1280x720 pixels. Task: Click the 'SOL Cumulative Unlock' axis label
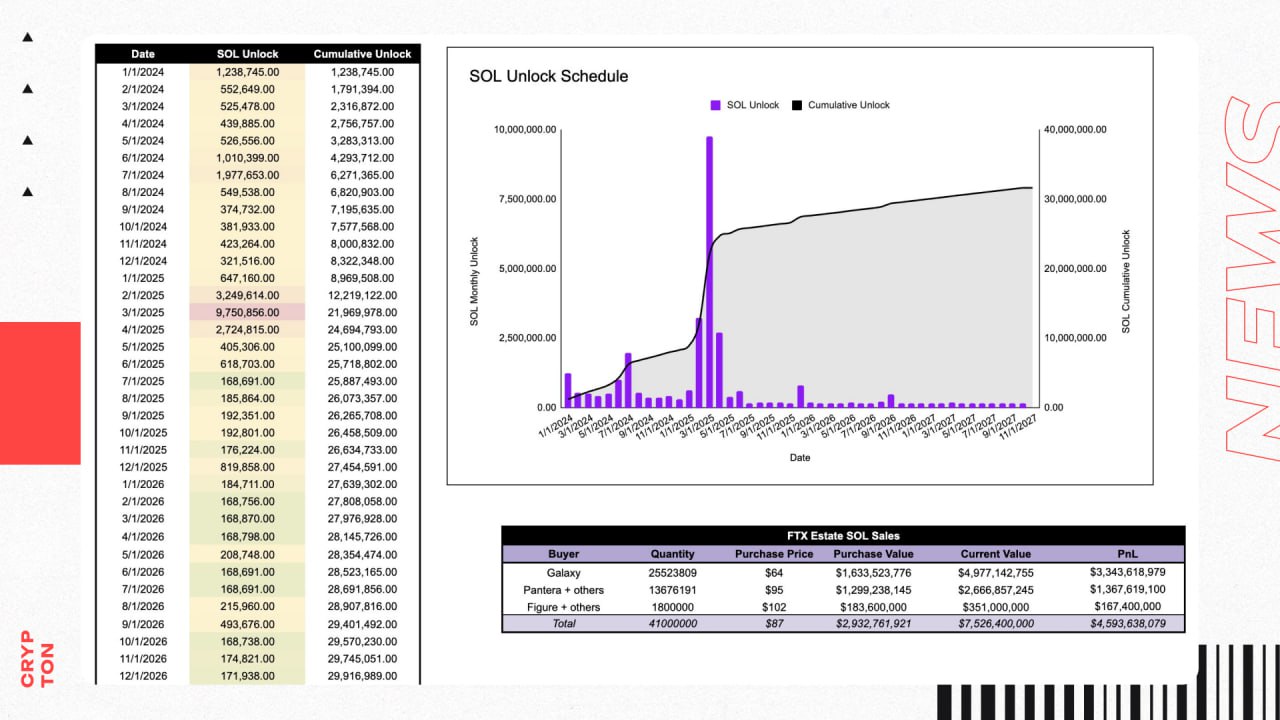1125,282
